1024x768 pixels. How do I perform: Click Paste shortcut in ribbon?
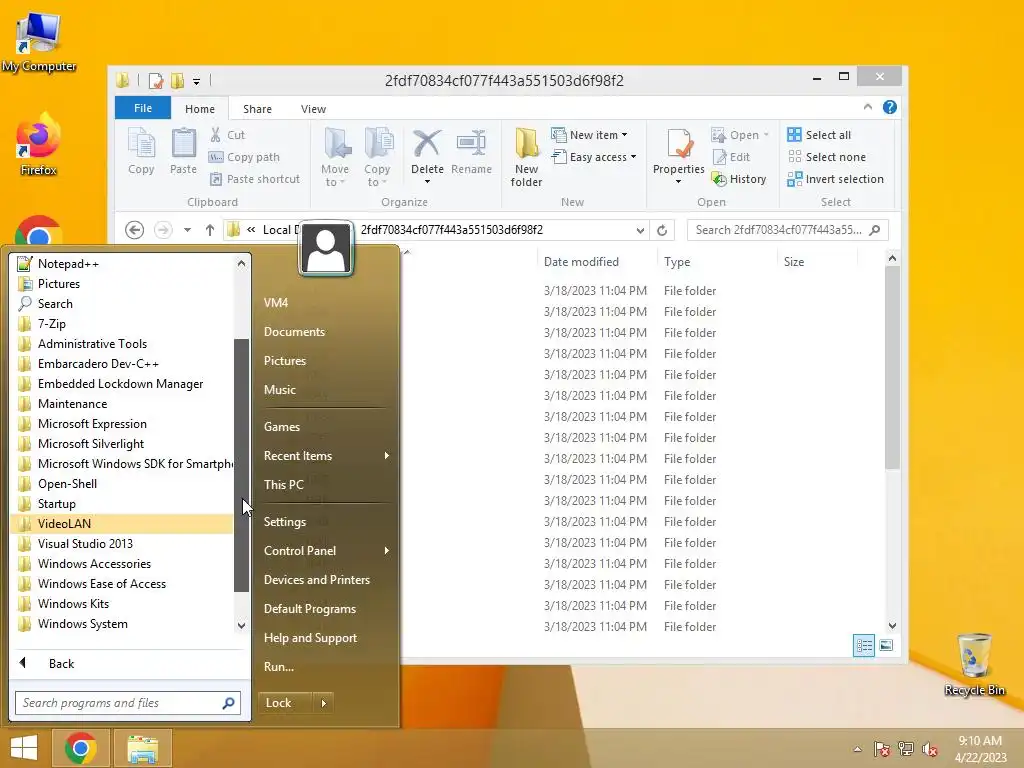coord(255,179)
